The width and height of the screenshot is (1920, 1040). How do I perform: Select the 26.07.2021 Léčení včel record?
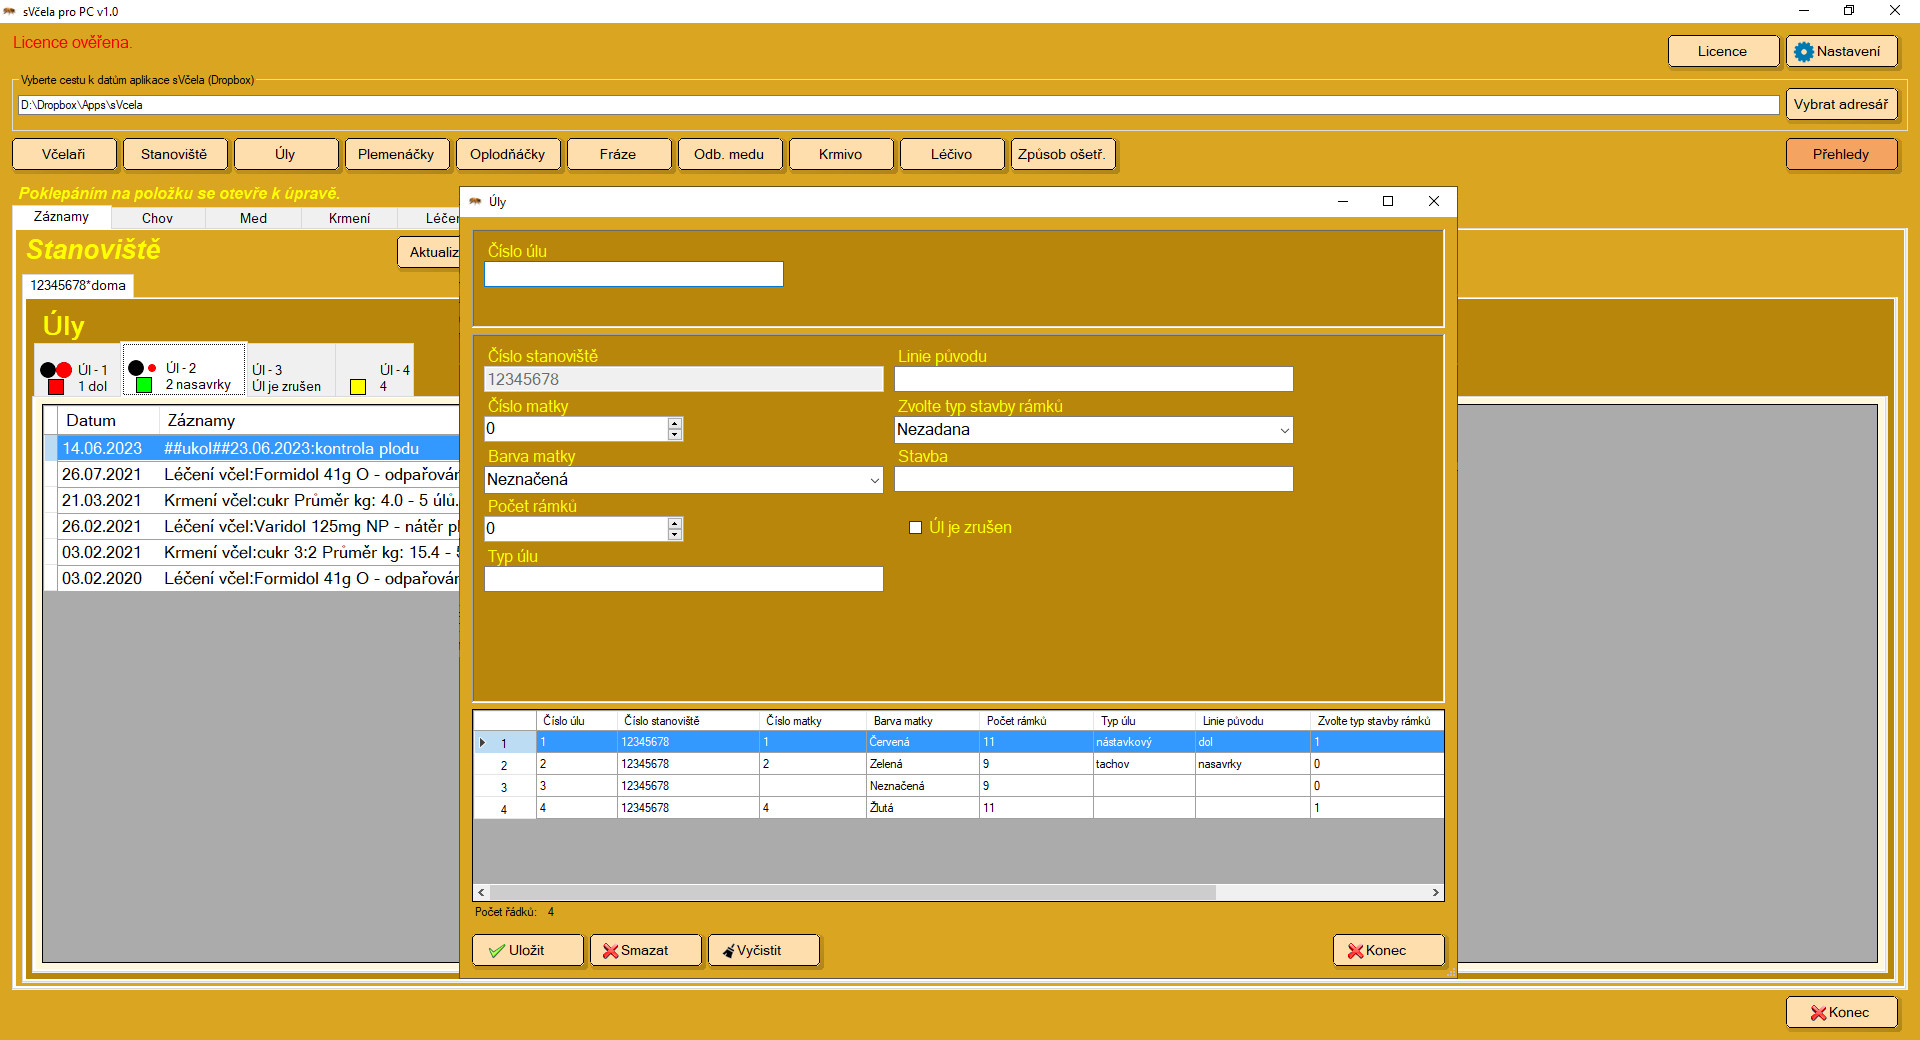tap(252, 474)
